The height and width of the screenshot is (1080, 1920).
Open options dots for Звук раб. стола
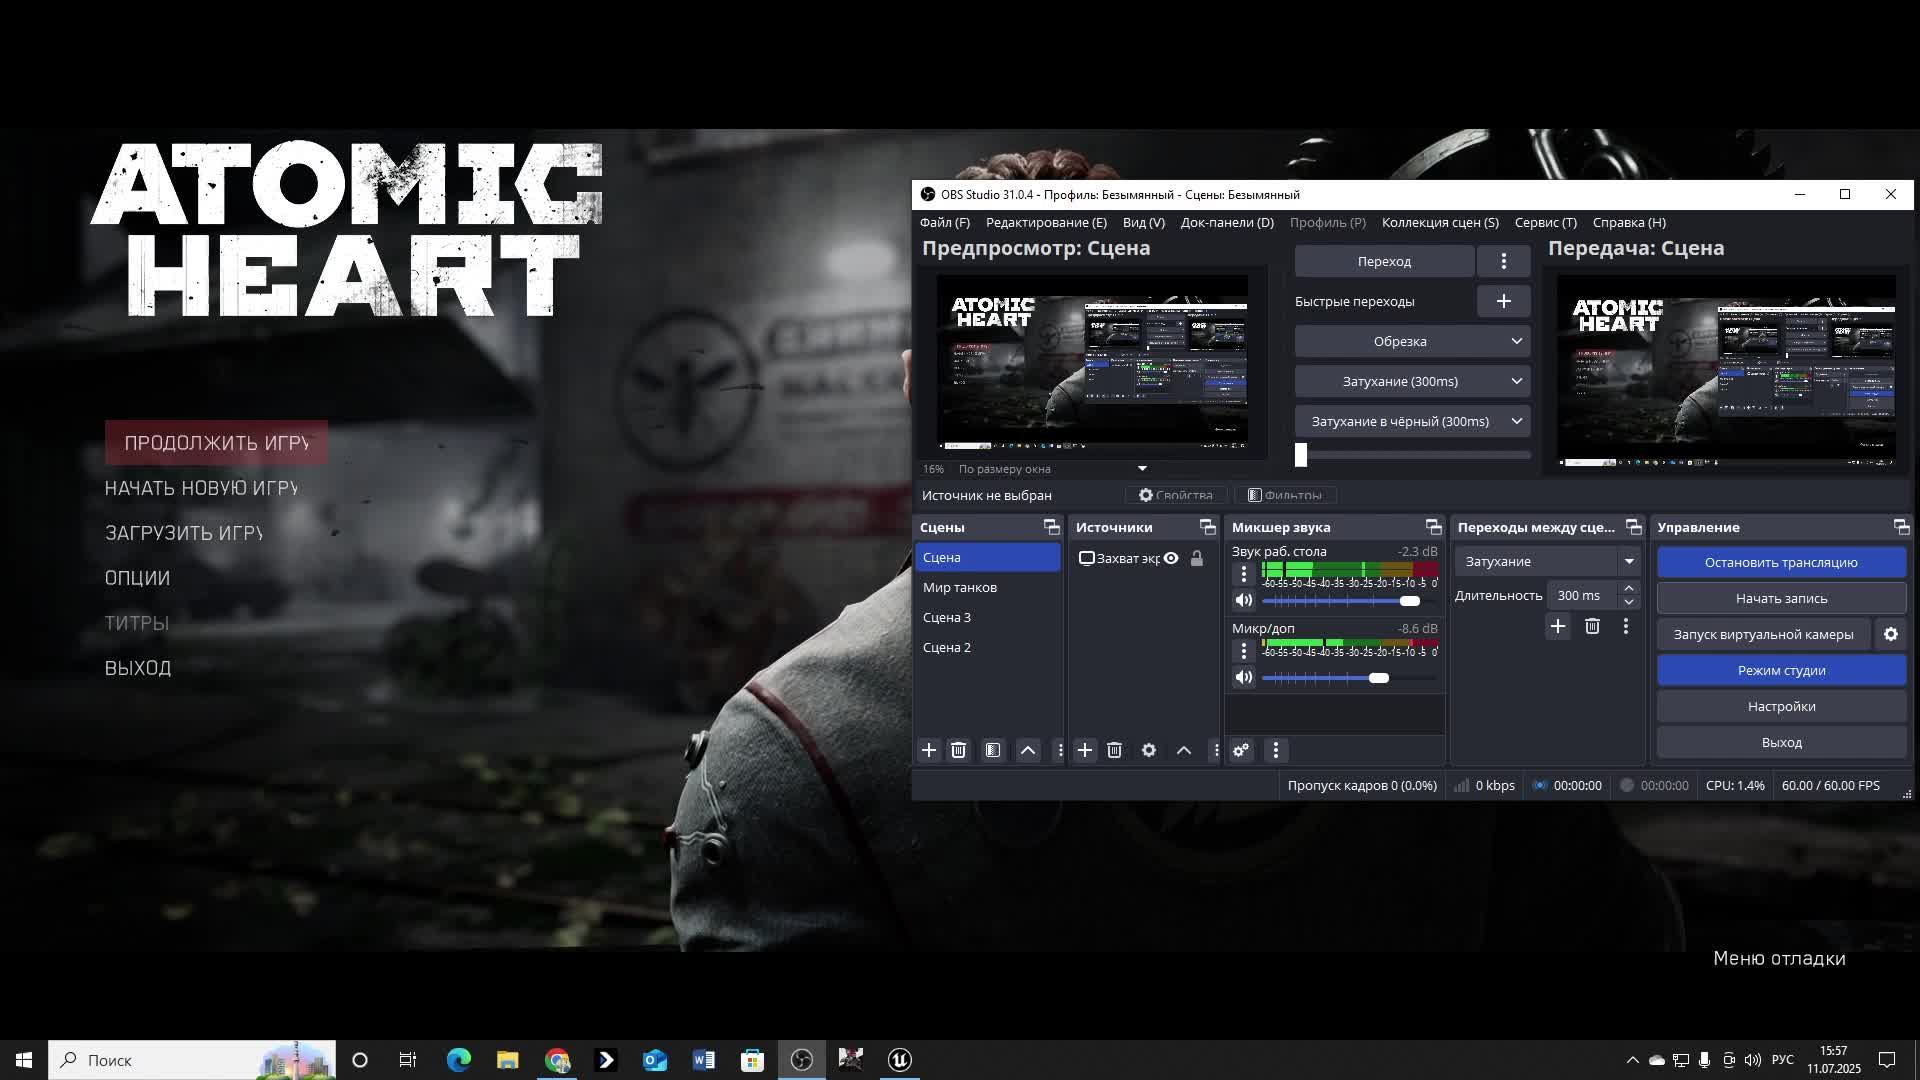[x=1243, y=574]
